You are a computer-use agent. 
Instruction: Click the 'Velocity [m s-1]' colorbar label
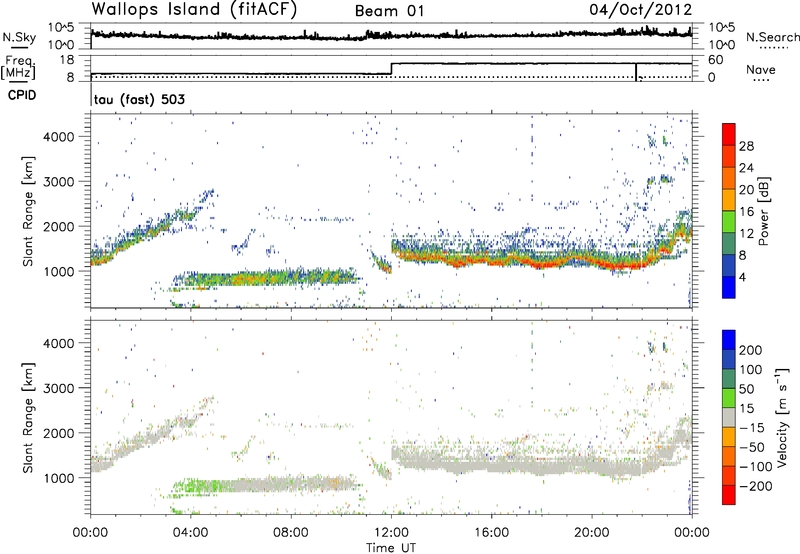tap(782, 417)
